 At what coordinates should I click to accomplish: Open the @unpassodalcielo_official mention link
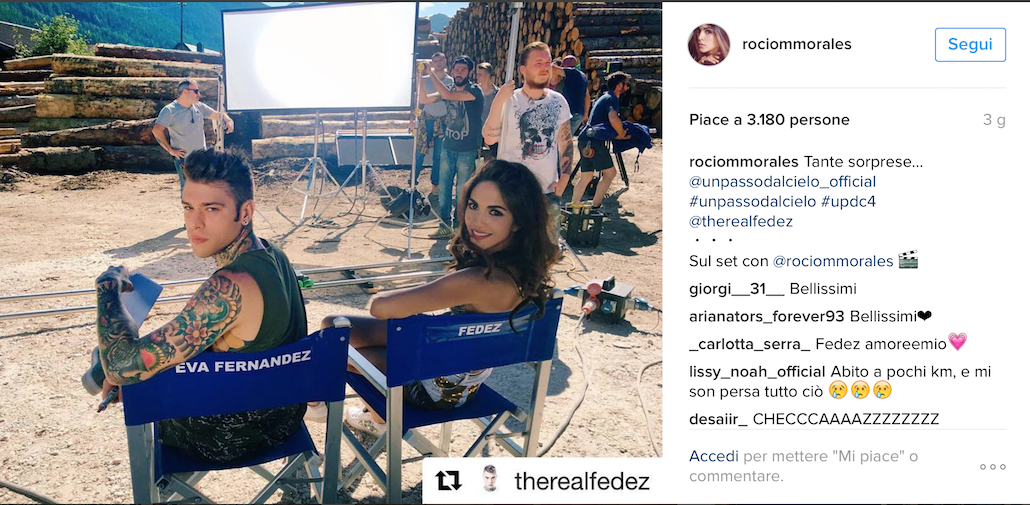(782, 182)
